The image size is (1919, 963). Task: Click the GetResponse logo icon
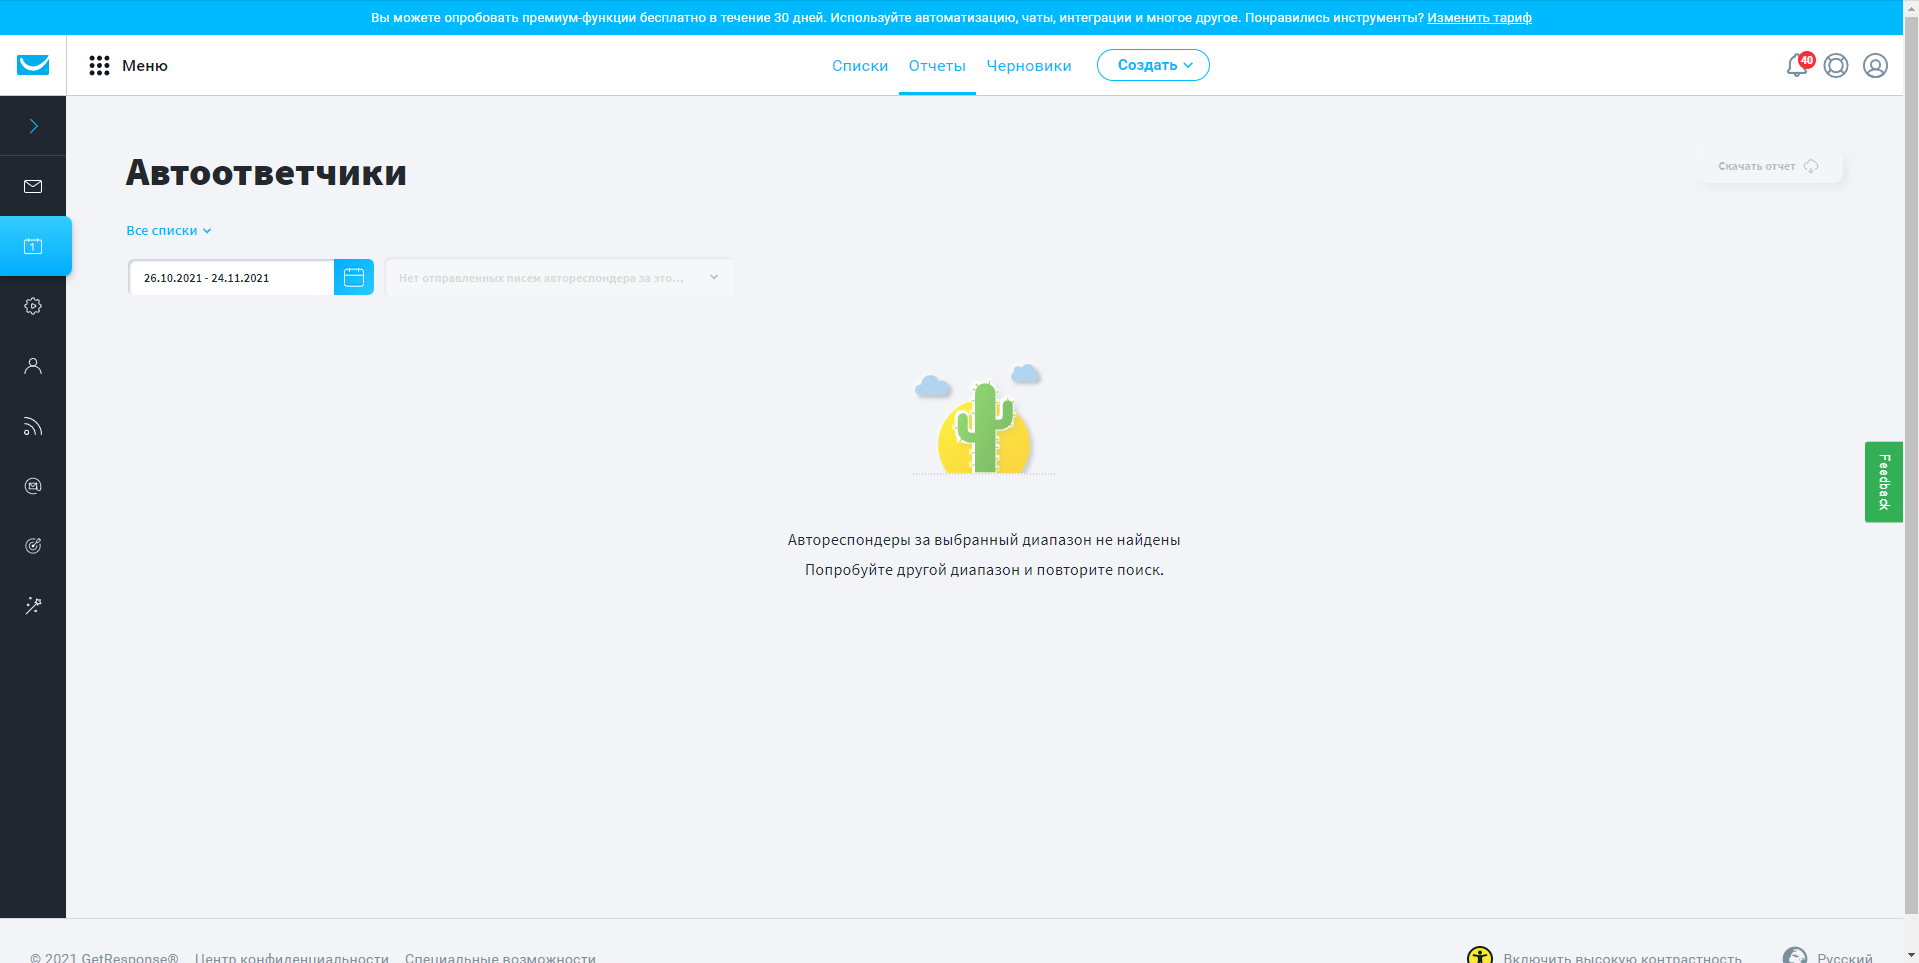coord(33,65)
